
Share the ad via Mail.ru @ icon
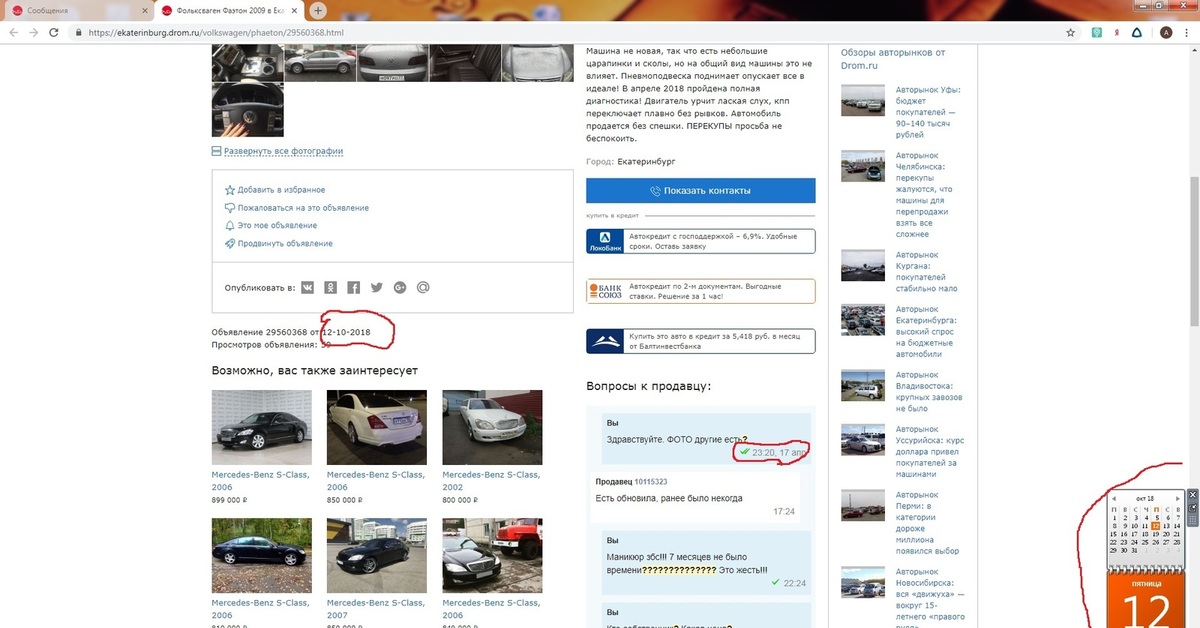(423, 288)
